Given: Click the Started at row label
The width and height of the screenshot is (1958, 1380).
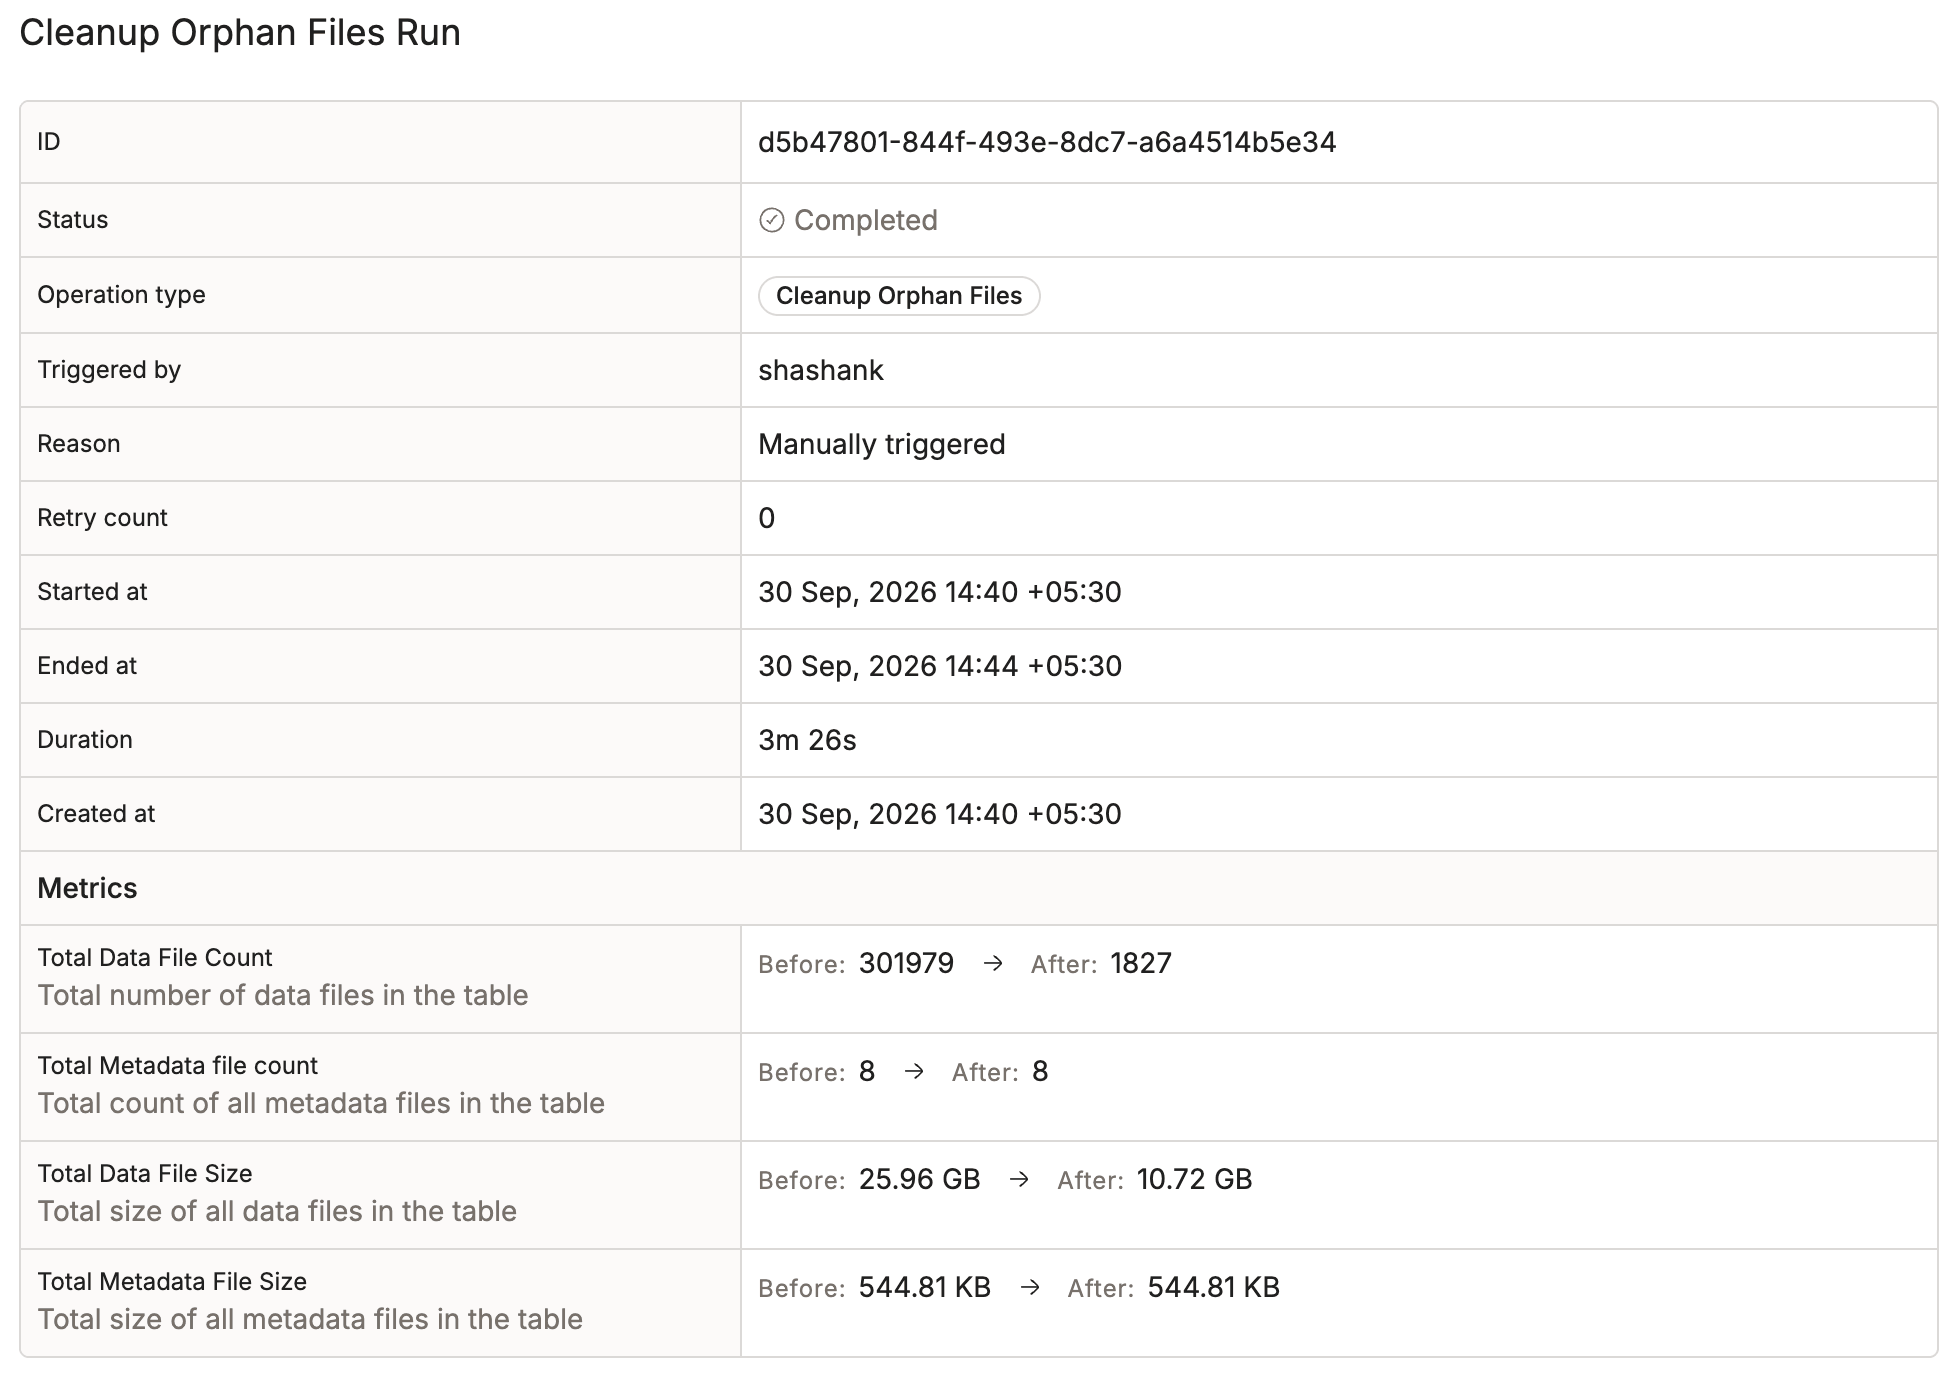Looking at the screenshot, I should pos(92,592).
